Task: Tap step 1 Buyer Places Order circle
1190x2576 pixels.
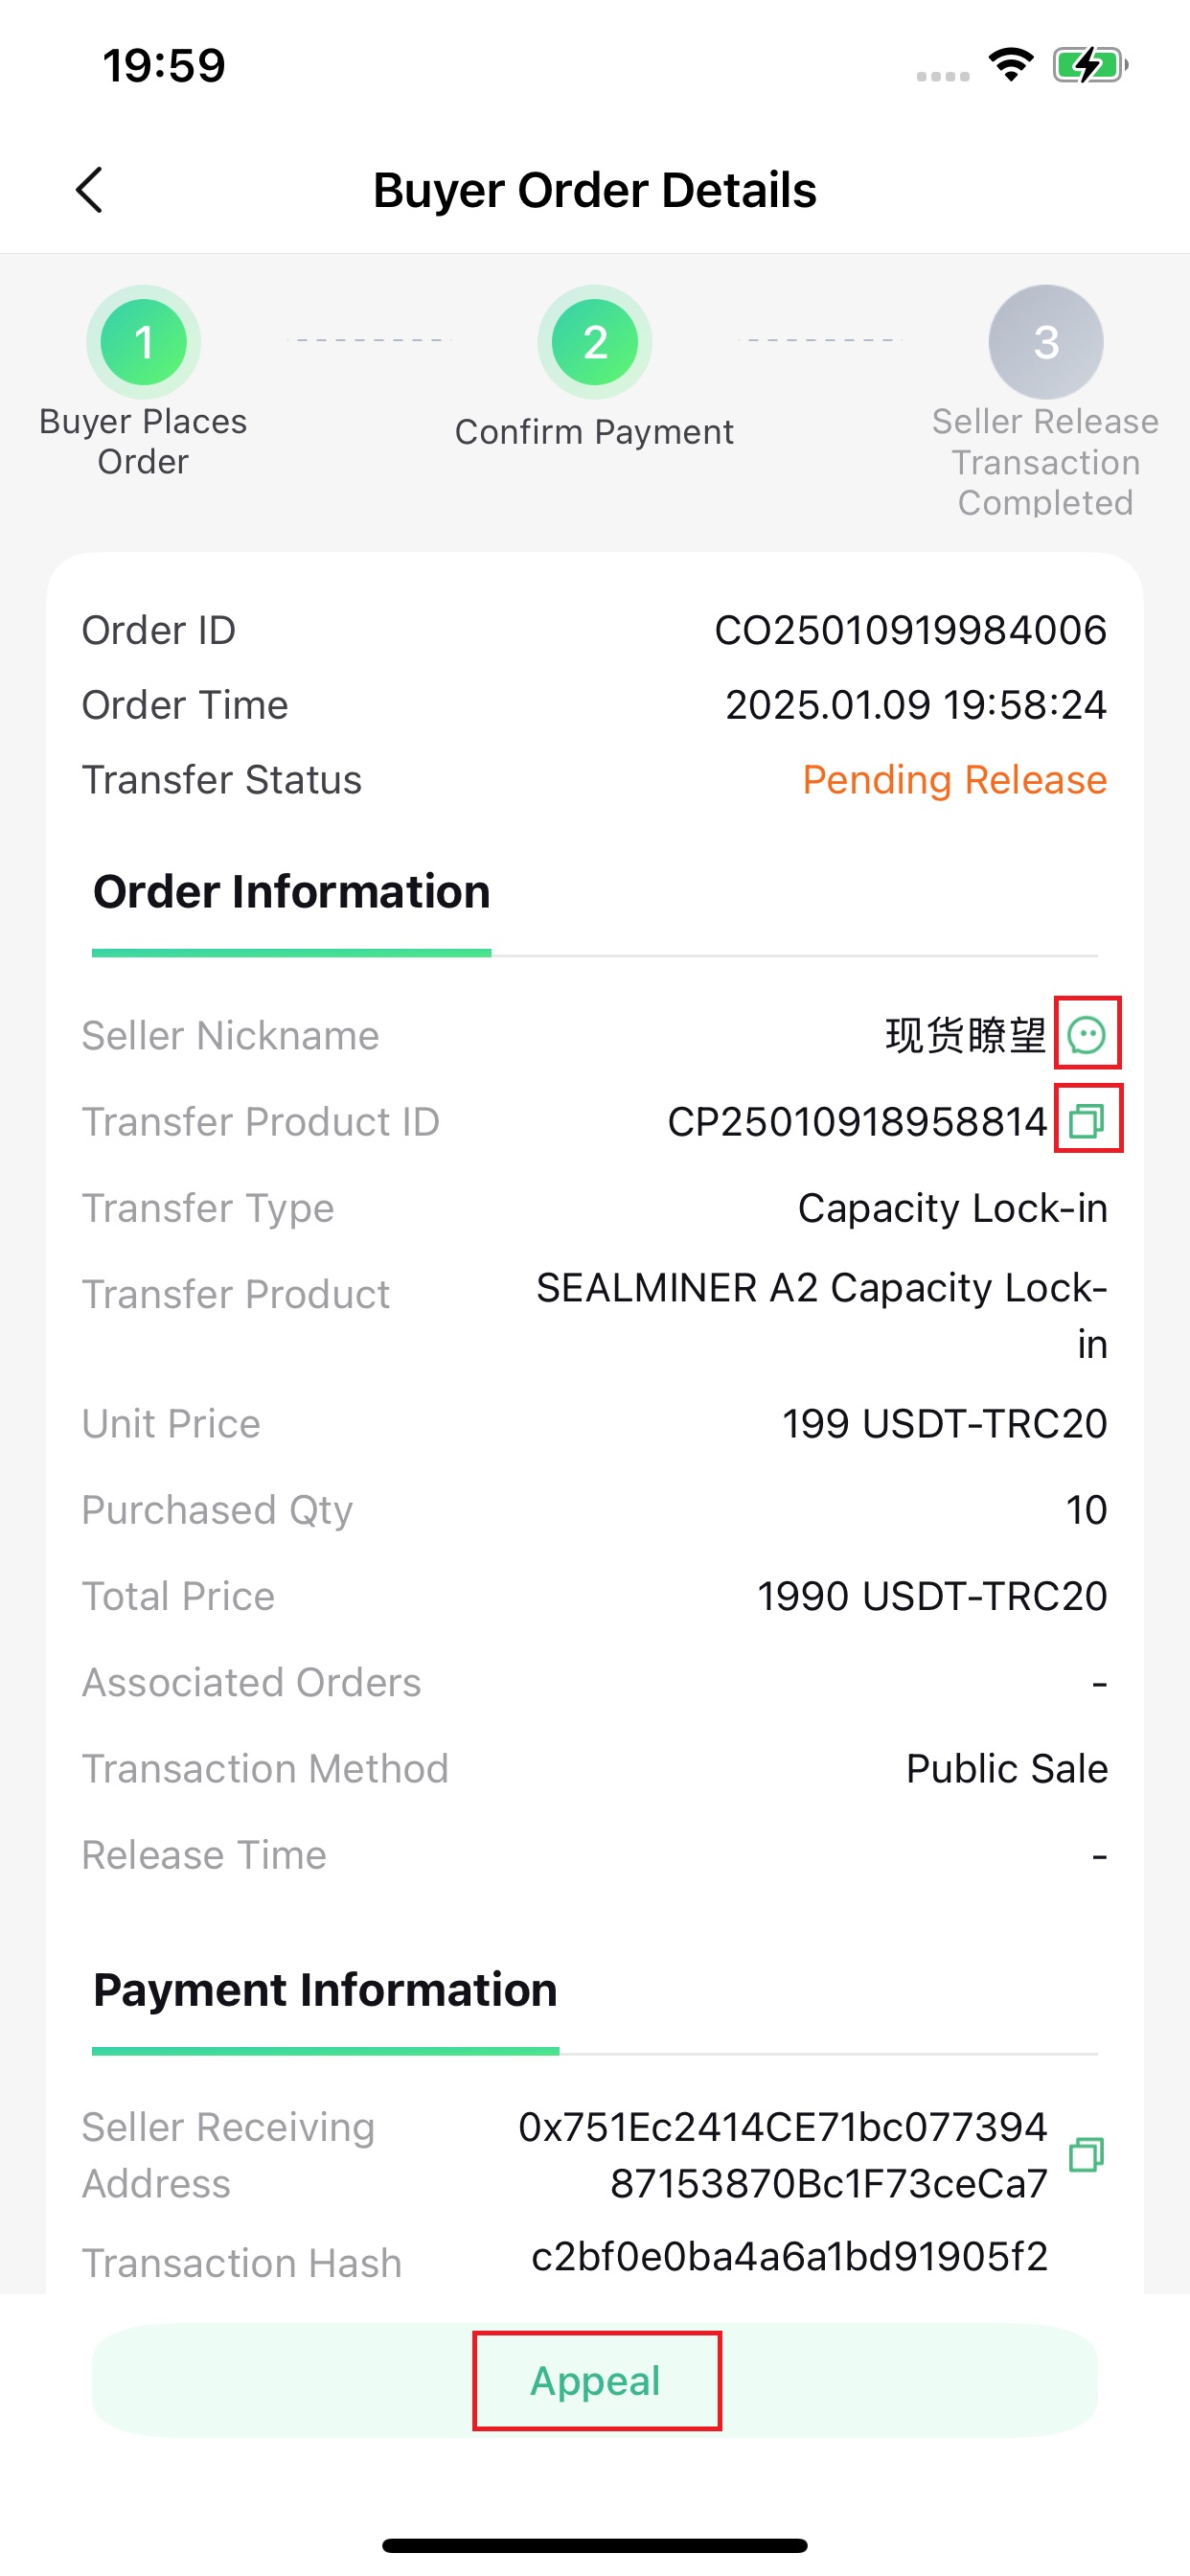Action: tap(144, 343)
